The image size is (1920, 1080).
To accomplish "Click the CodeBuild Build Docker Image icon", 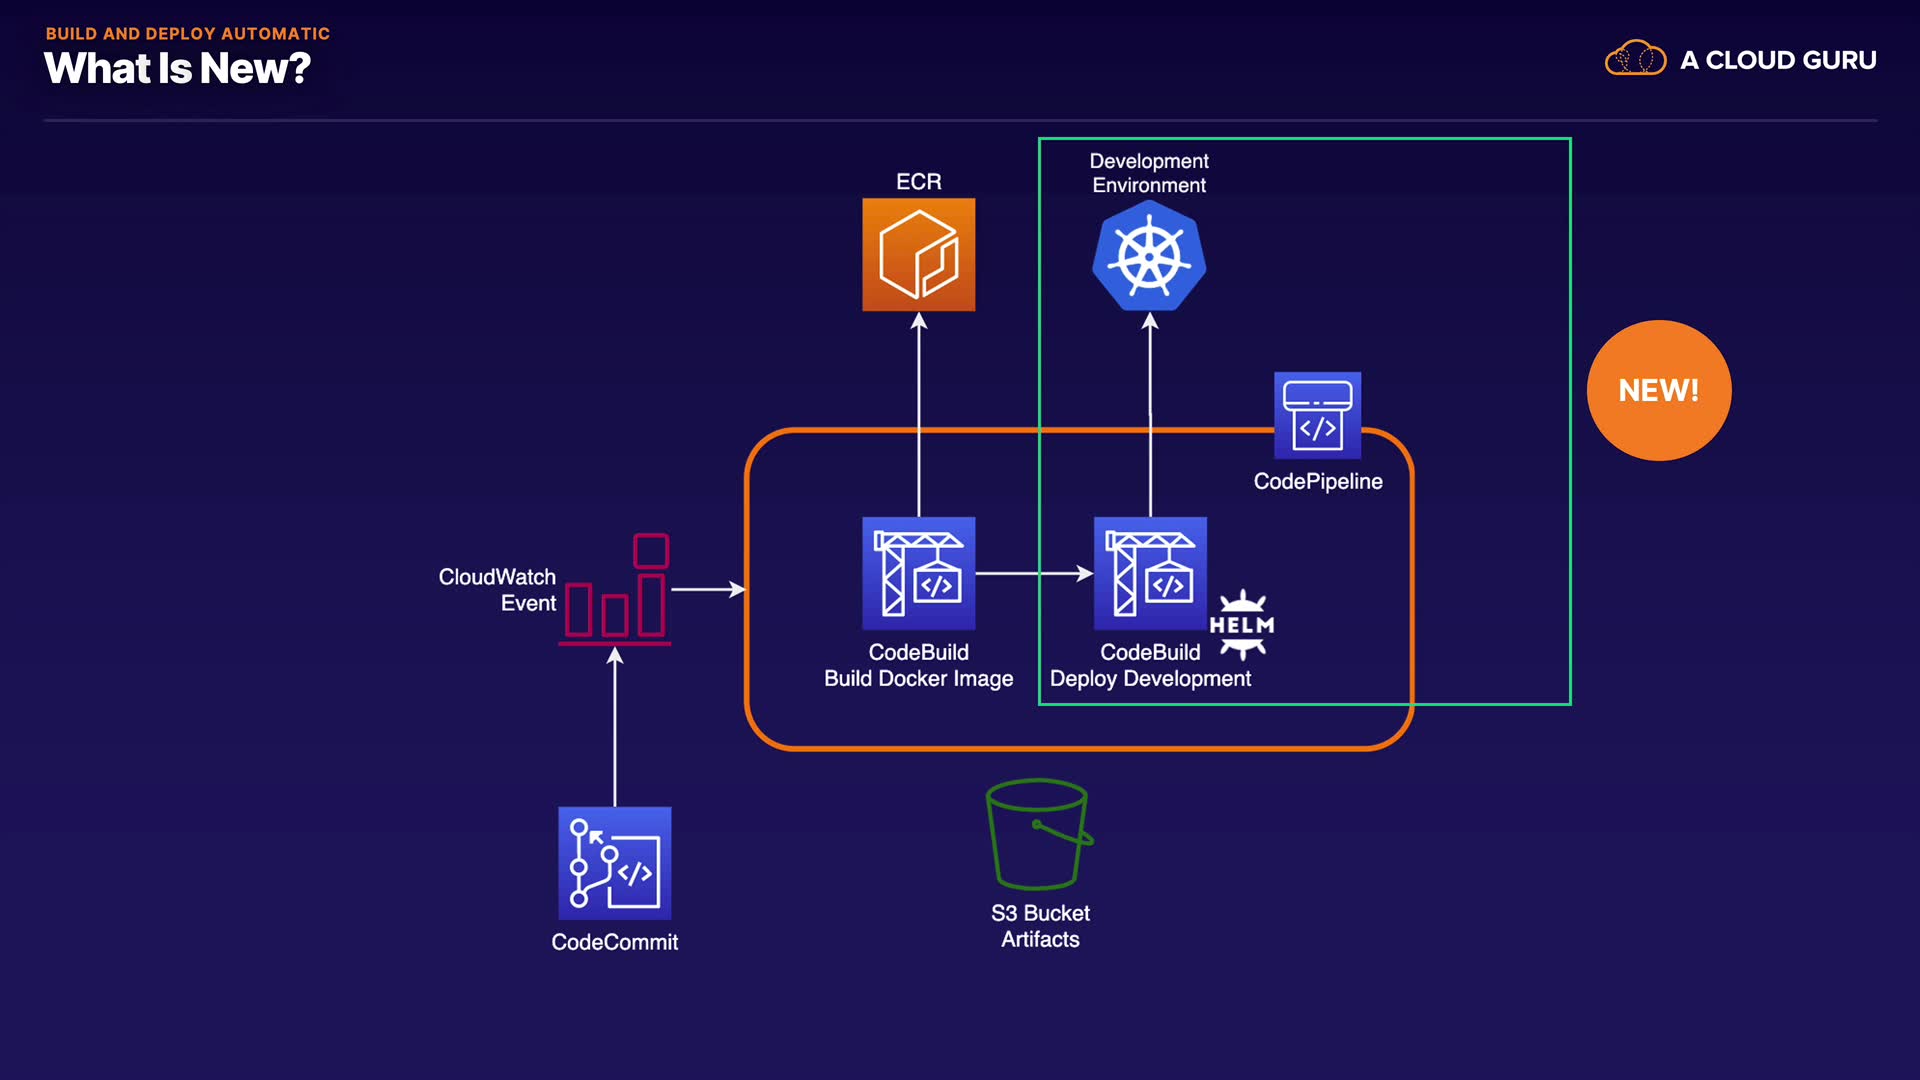I will 918,573.
